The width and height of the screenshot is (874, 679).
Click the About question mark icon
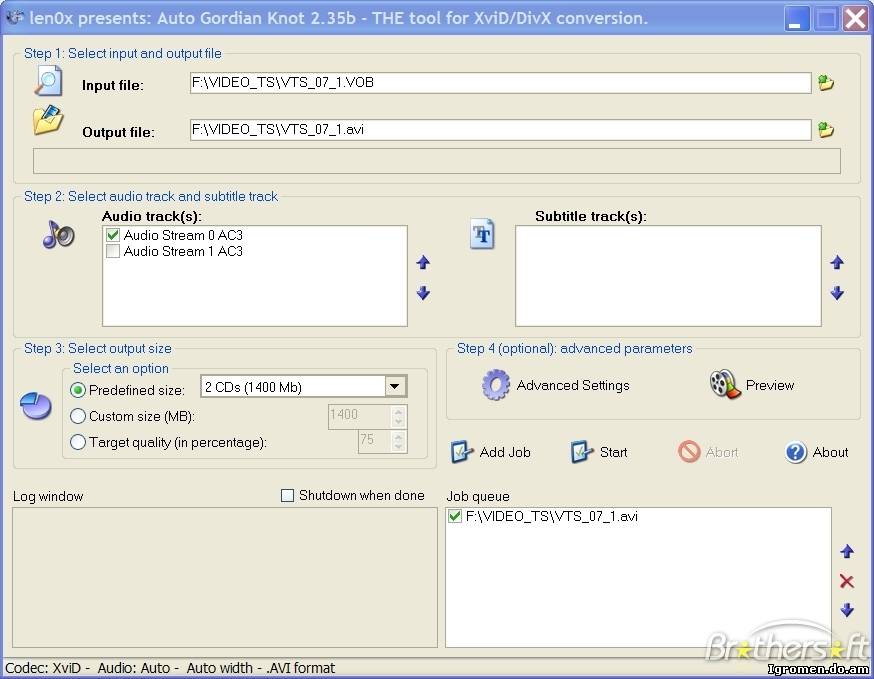[795, 452]
